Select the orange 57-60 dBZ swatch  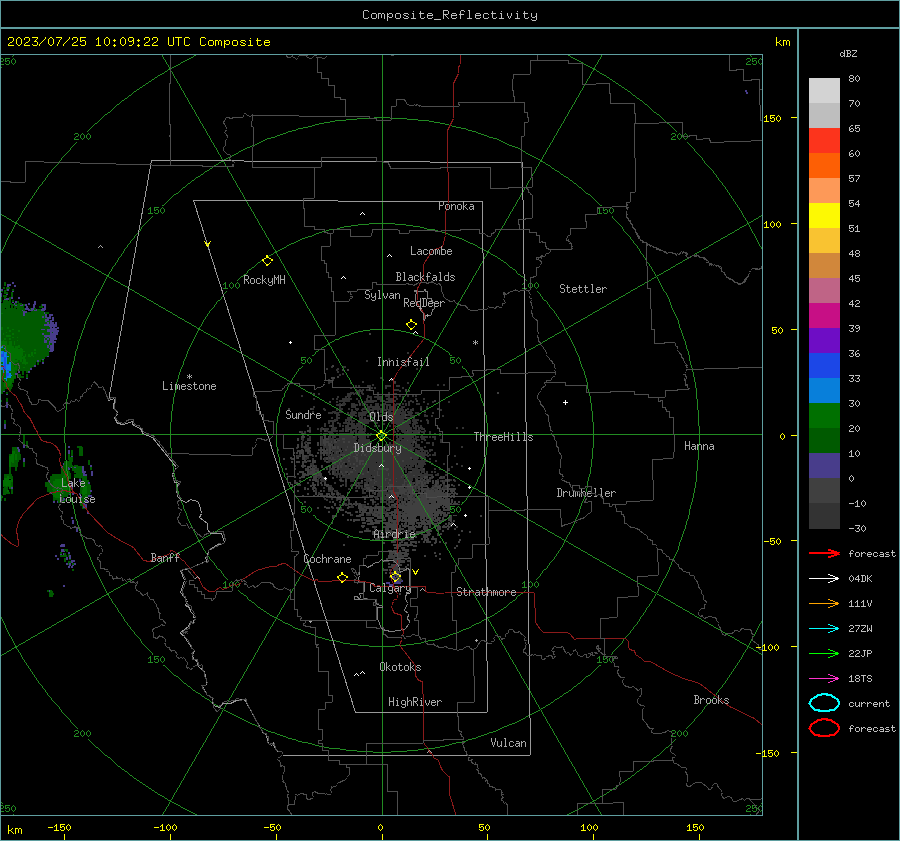pos(824,165)
